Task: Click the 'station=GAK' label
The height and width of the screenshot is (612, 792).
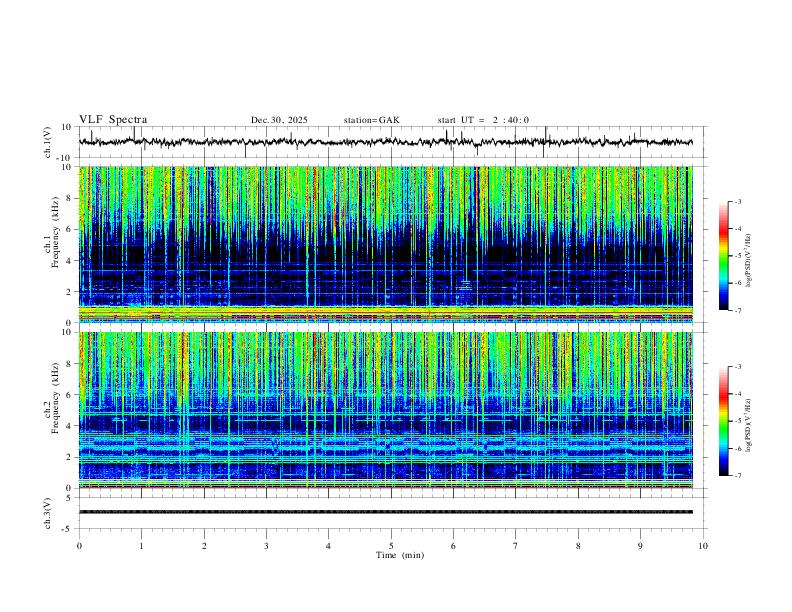Action: tap(371, 120)
